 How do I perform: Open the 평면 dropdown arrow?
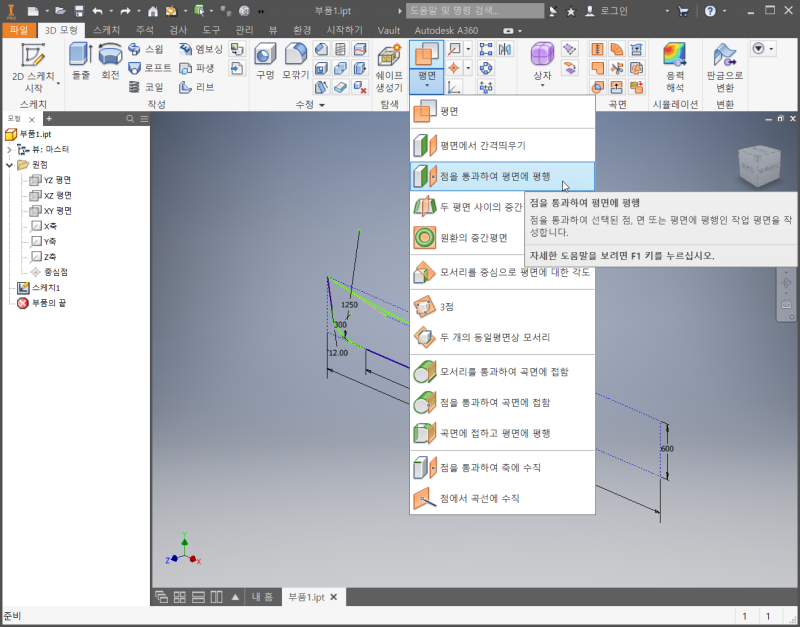pyautogui.click(x=427, y=86)
